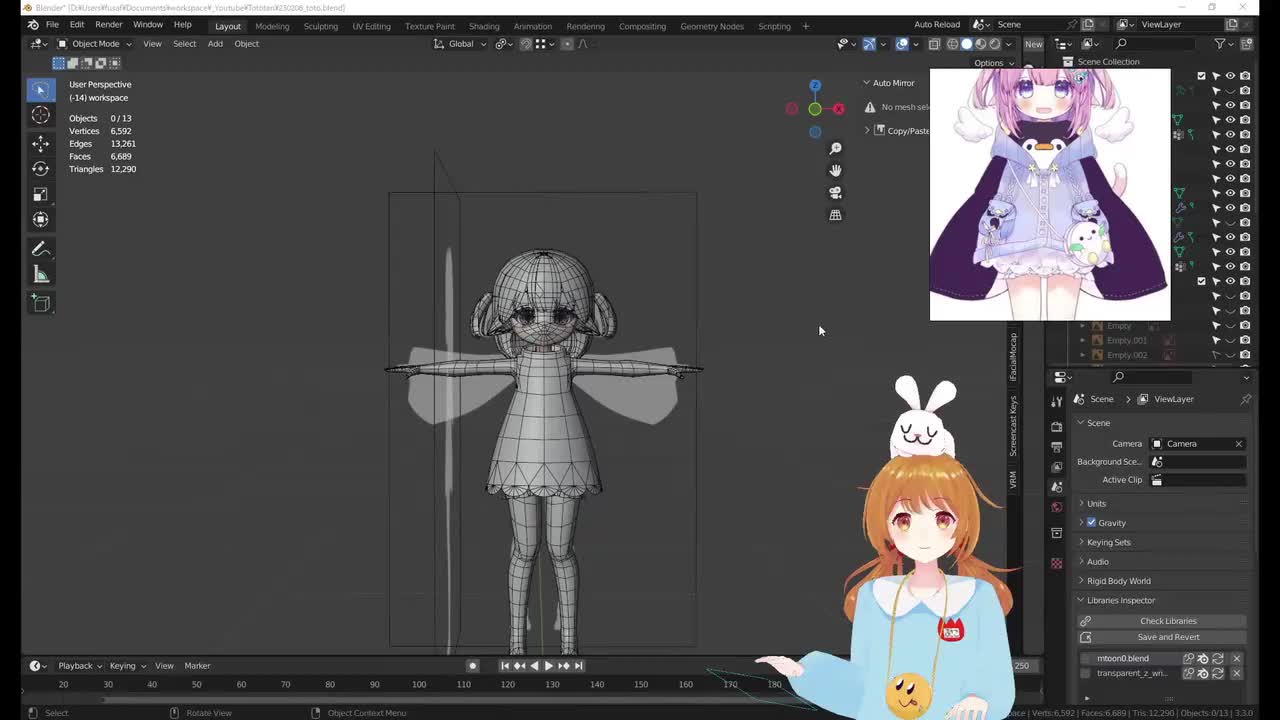Switch to the Modeling workspace tab
Viewport: 1280px width, 720px height.
tap(272, 26)
